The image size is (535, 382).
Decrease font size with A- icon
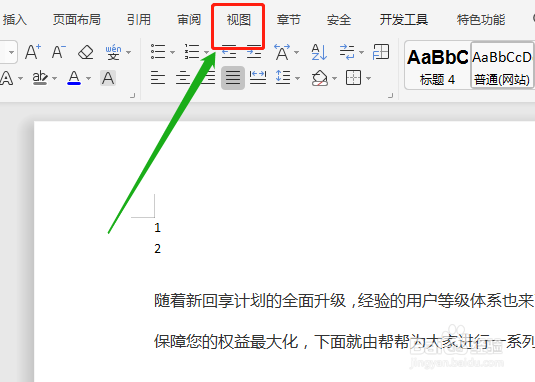click(x=59, y=52)
